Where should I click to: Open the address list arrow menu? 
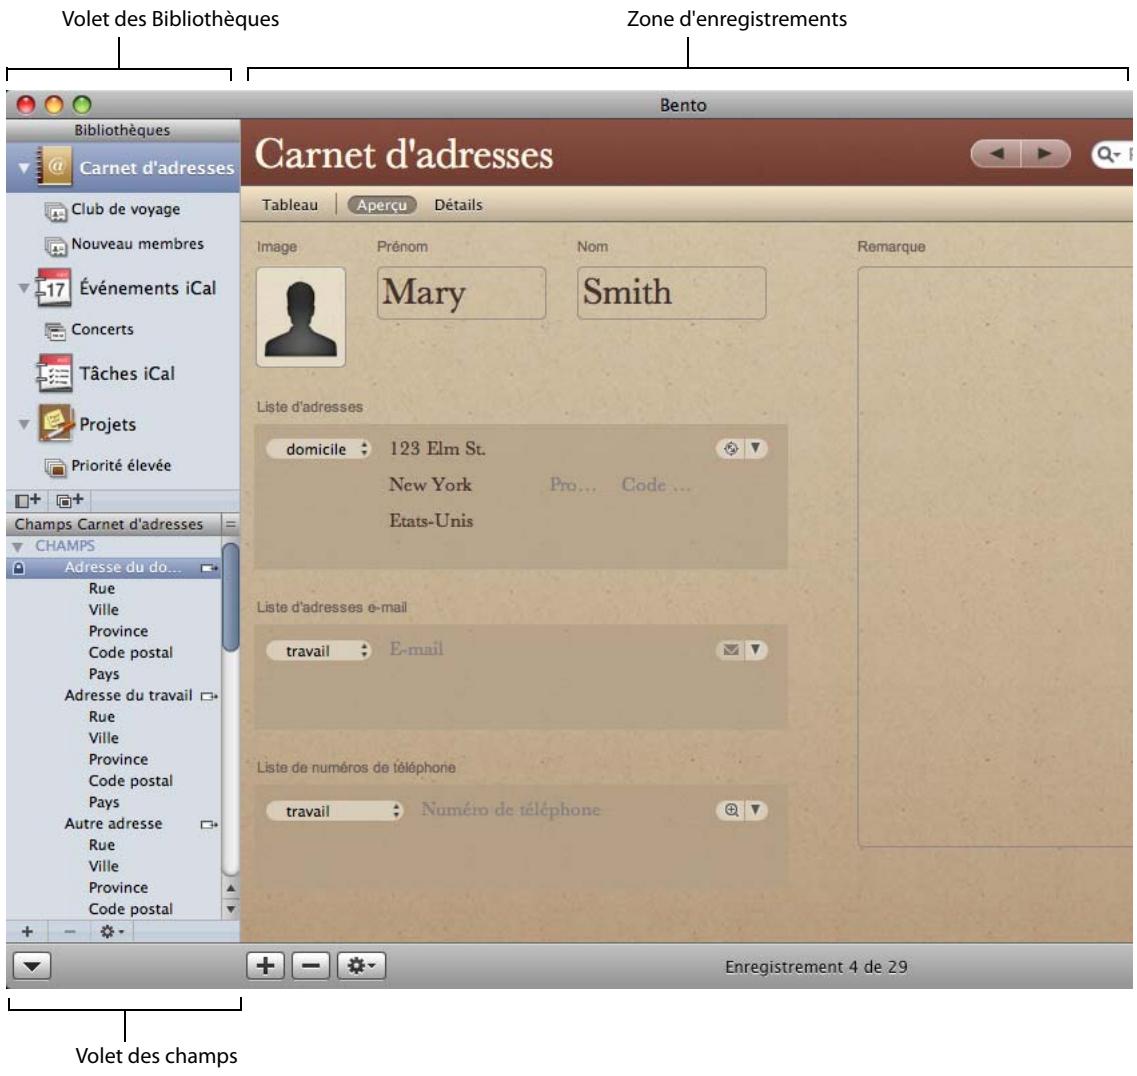pos(756,449)
